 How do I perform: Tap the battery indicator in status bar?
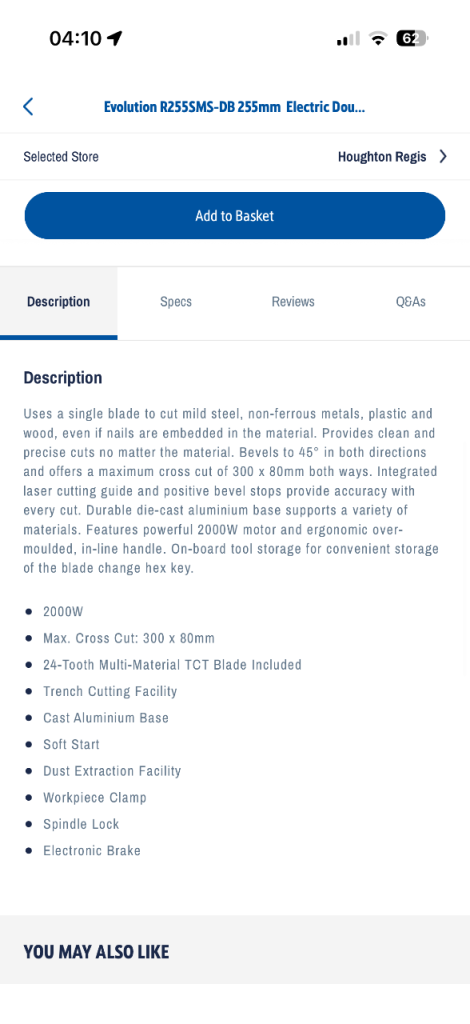point(412,39)
